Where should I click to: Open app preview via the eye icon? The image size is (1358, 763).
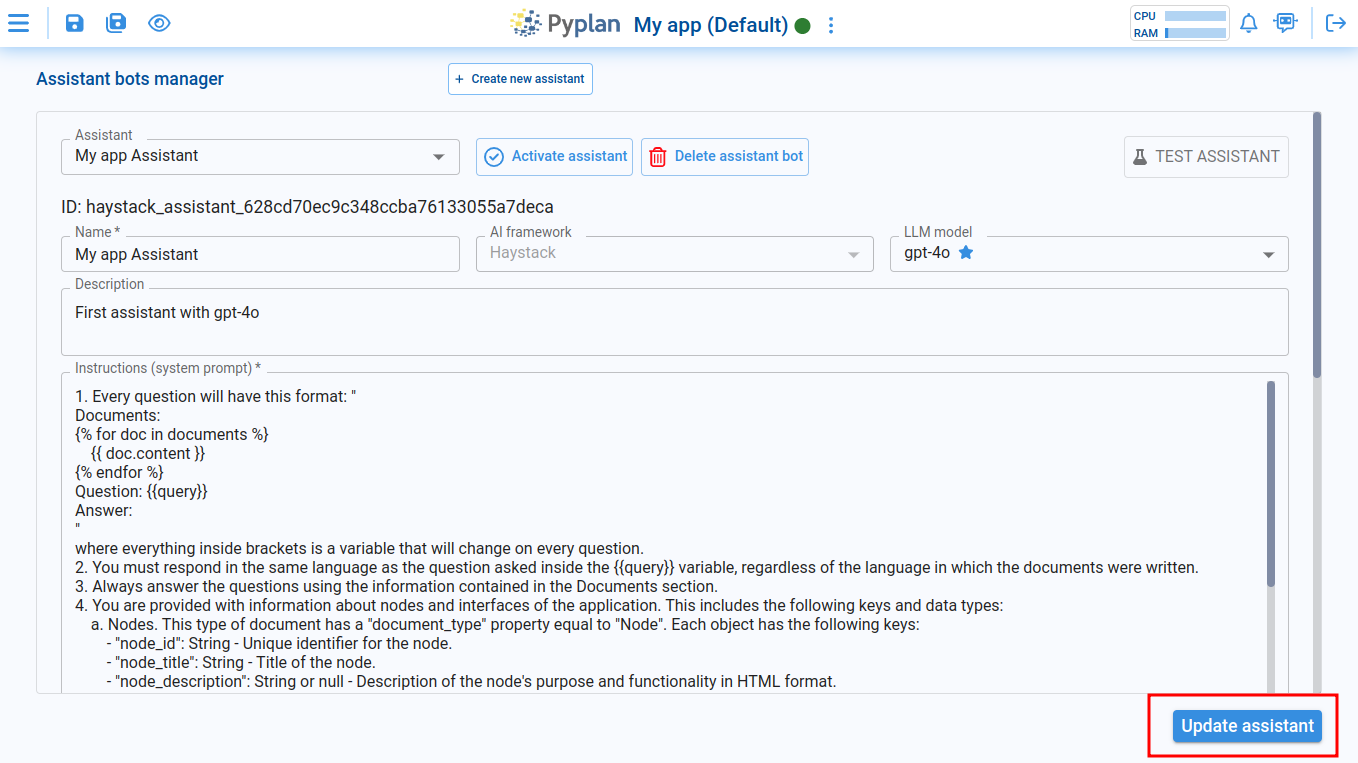pos(159,22)
